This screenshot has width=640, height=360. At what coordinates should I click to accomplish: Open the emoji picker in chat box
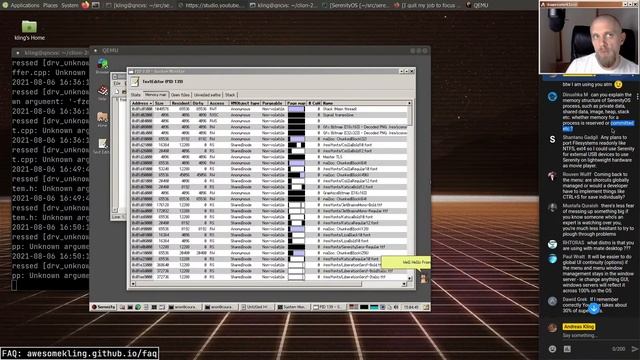552,349
